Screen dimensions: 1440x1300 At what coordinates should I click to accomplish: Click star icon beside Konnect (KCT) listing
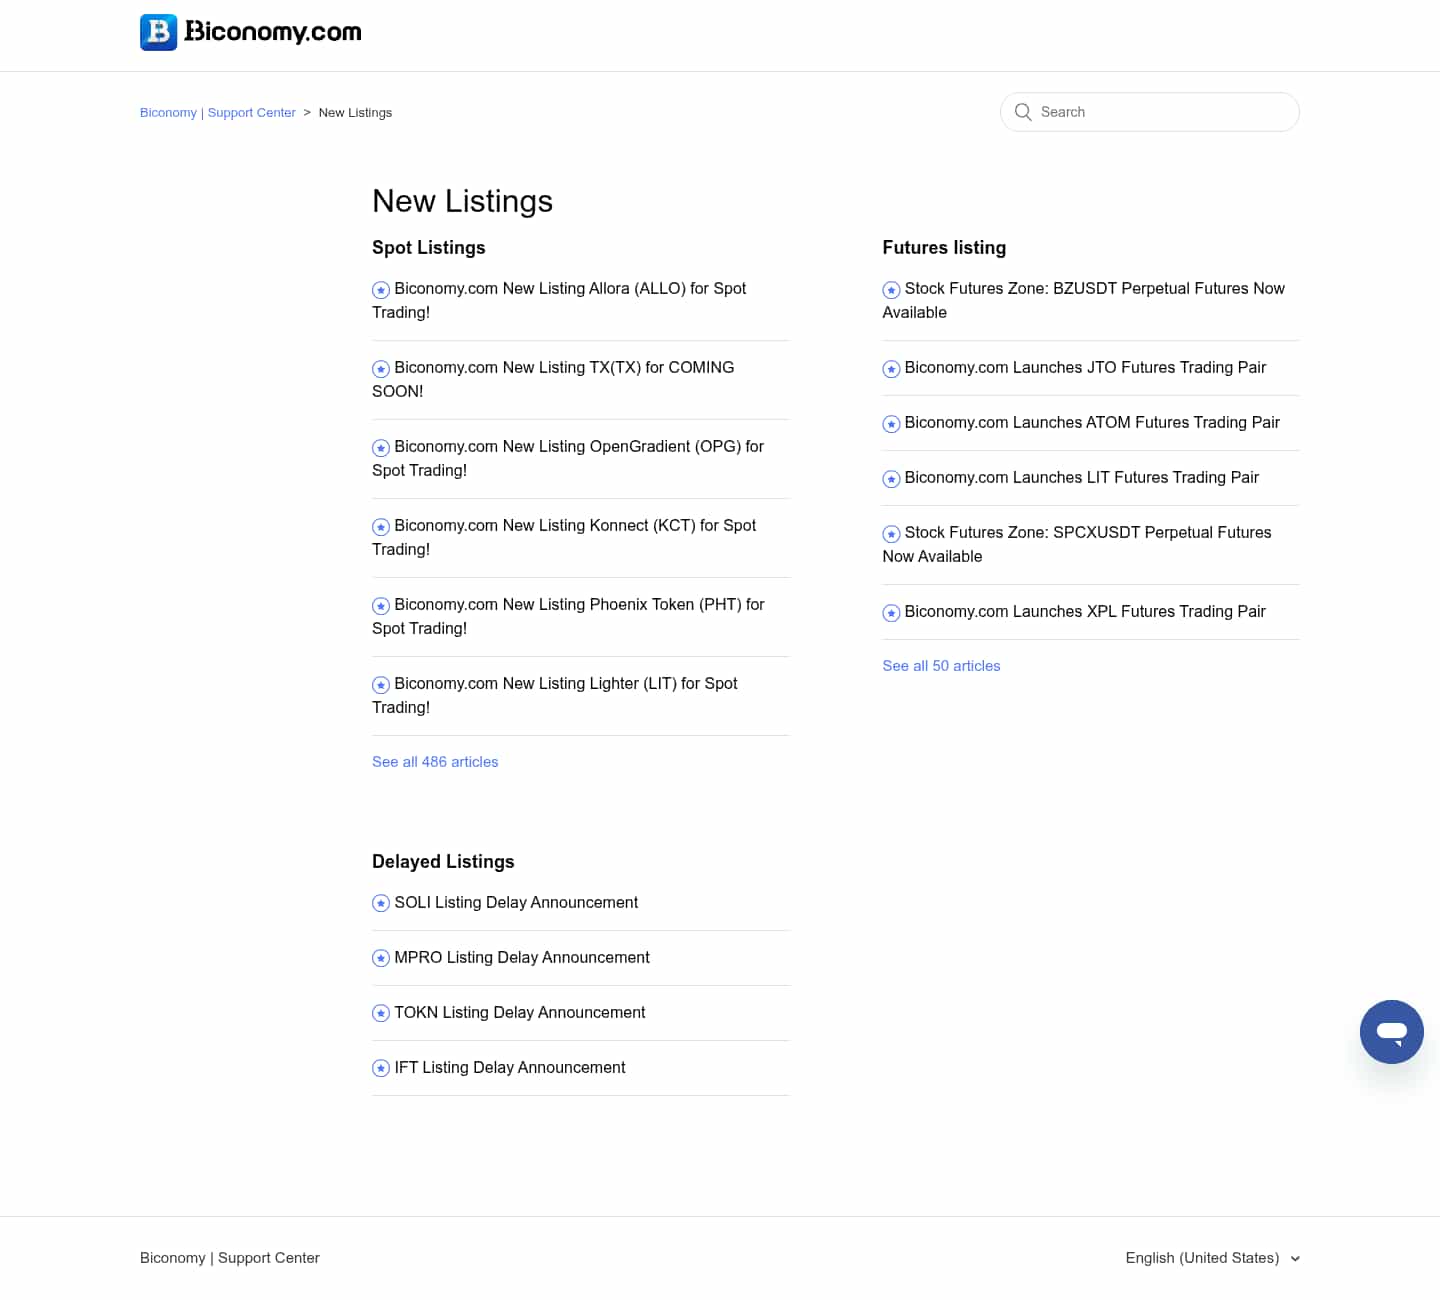pyautogui.click(x=381, y=527)
